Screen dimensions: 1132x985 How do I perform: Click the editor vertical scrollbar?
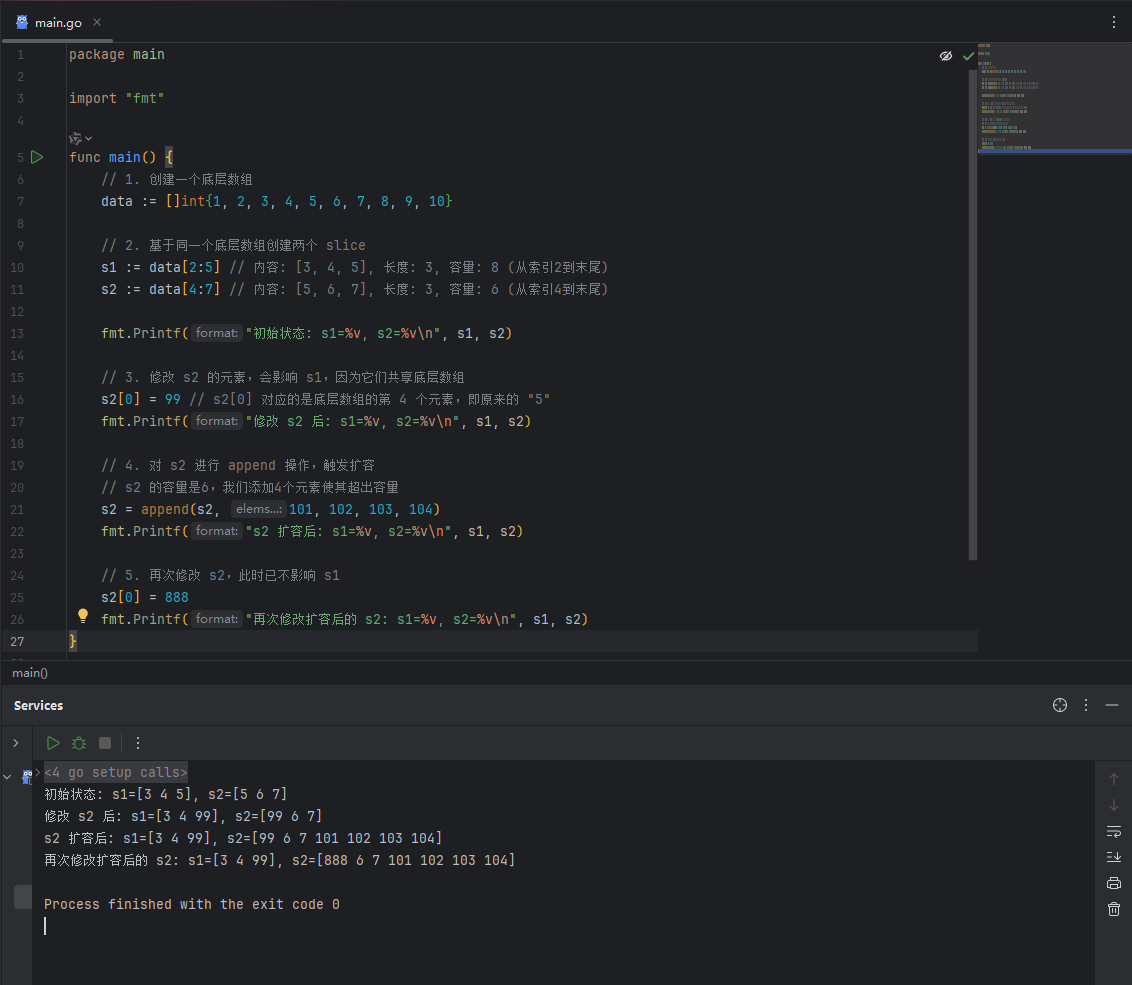tap(972, 314)
